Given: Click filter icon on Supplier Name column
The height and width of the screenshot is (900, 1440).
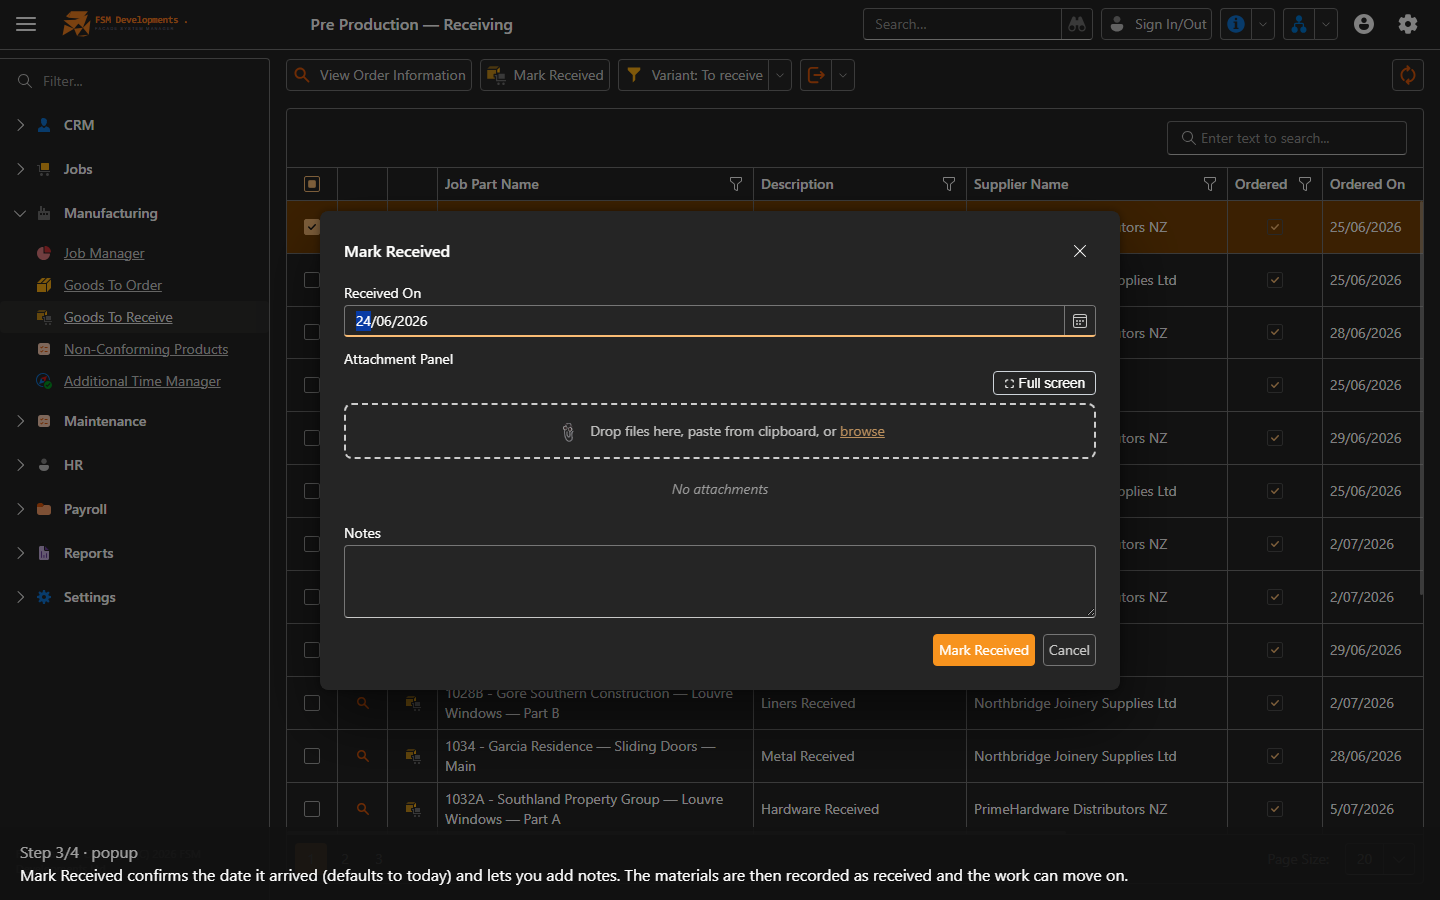Looking at the screenshot, I should [1210, 184].
